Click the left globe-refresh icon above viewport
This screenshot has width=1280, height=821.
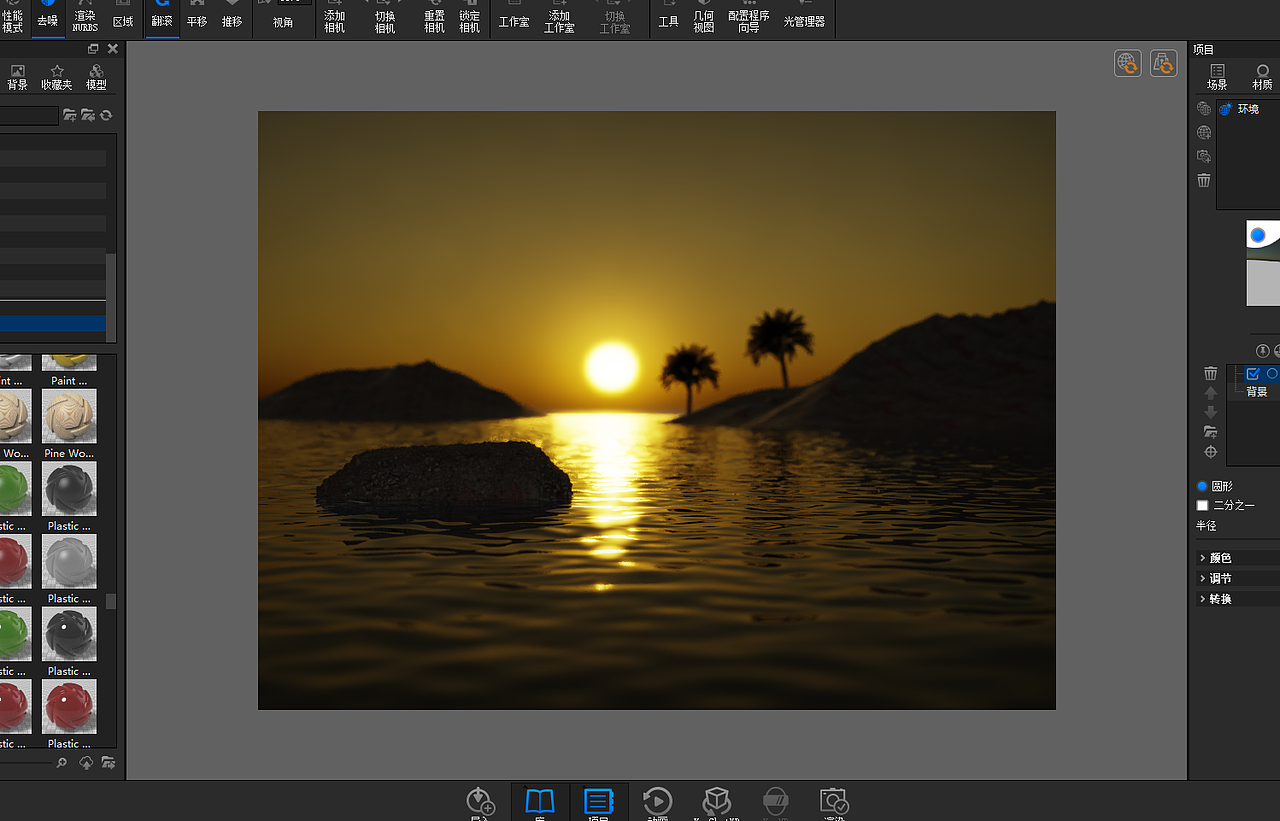(x=1128, y=63)
